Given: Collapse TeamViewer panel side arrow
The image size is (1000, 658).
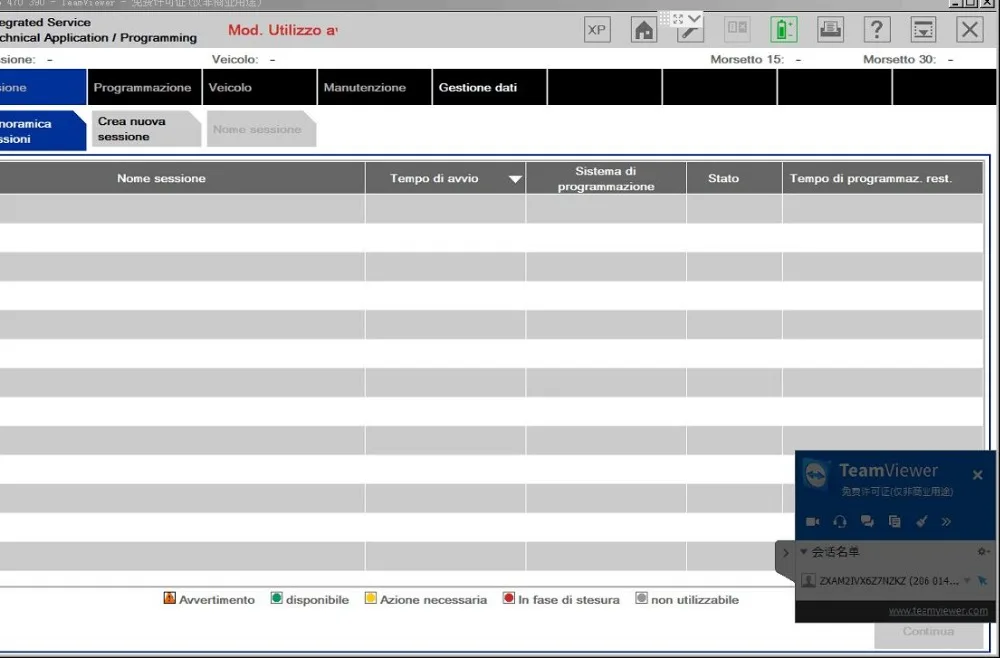Looking at the screenshot, I should [785, 553].
